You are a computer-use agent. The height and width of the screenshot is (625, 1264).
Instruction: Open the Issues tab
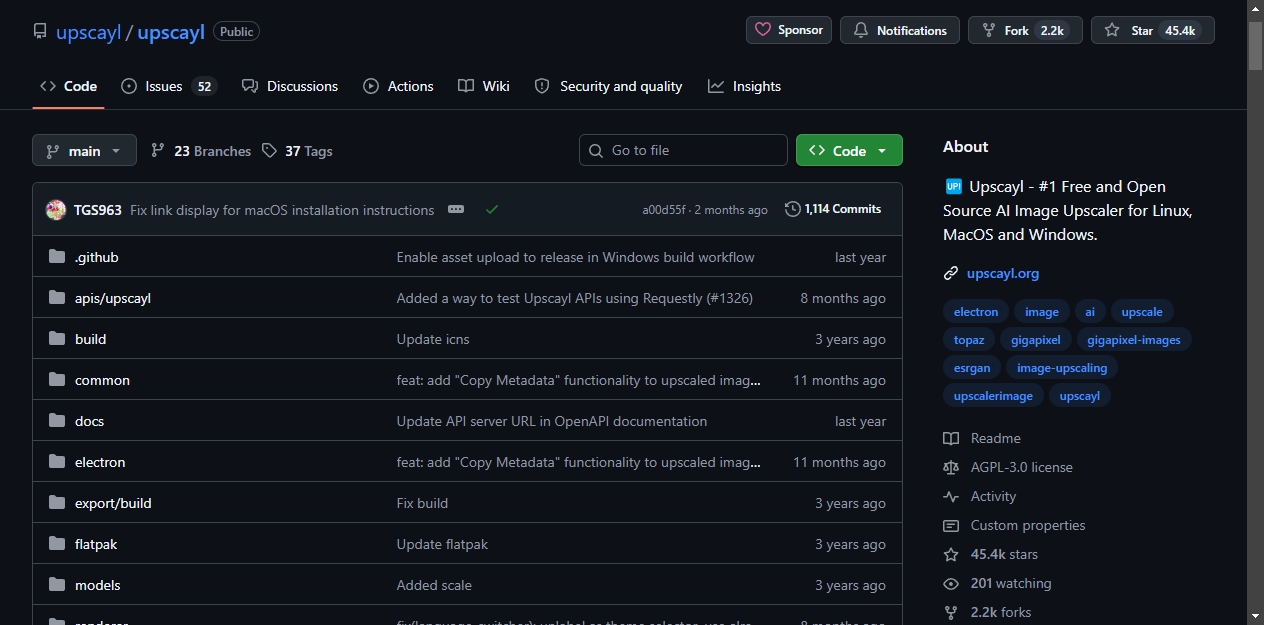pyautogui.click(x=169, y=86)
